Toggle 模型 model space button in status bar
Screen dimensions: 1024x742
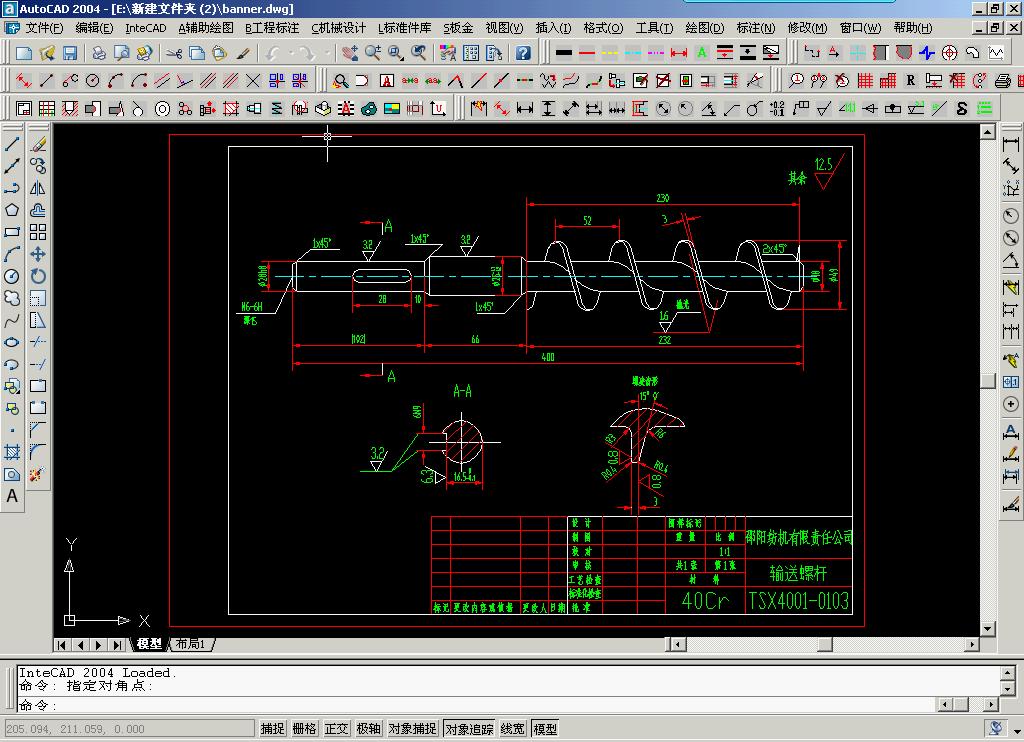tap(545, 728)
